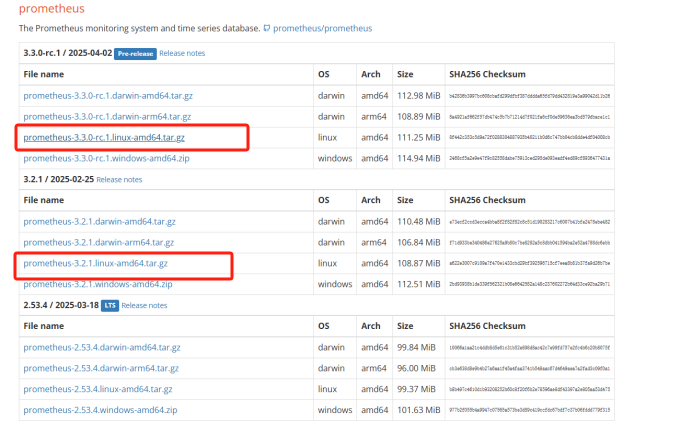The width and height of the screenshot is (692, 436).
Task: Click the LTS badge
Action: pyautogui.click(x=110, y=305)
